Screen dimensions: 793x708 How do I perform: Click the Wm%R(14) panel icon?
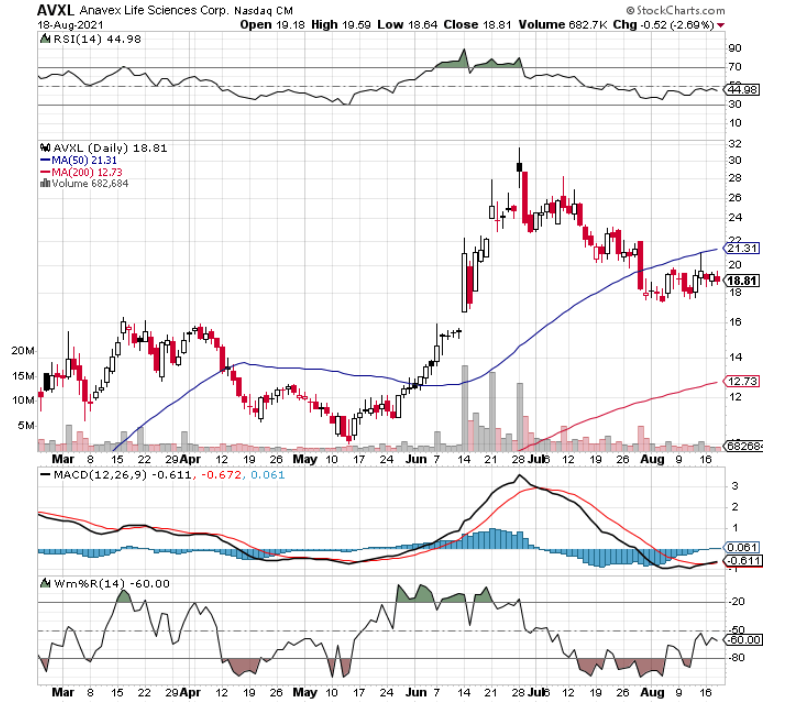point(45,584)
